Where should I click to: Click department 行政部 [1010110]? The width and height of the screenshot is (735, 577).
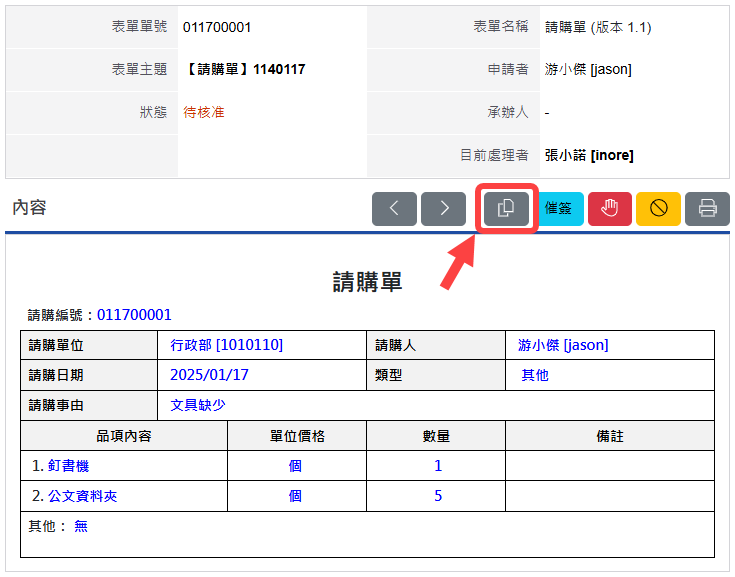tap(226, 345)
